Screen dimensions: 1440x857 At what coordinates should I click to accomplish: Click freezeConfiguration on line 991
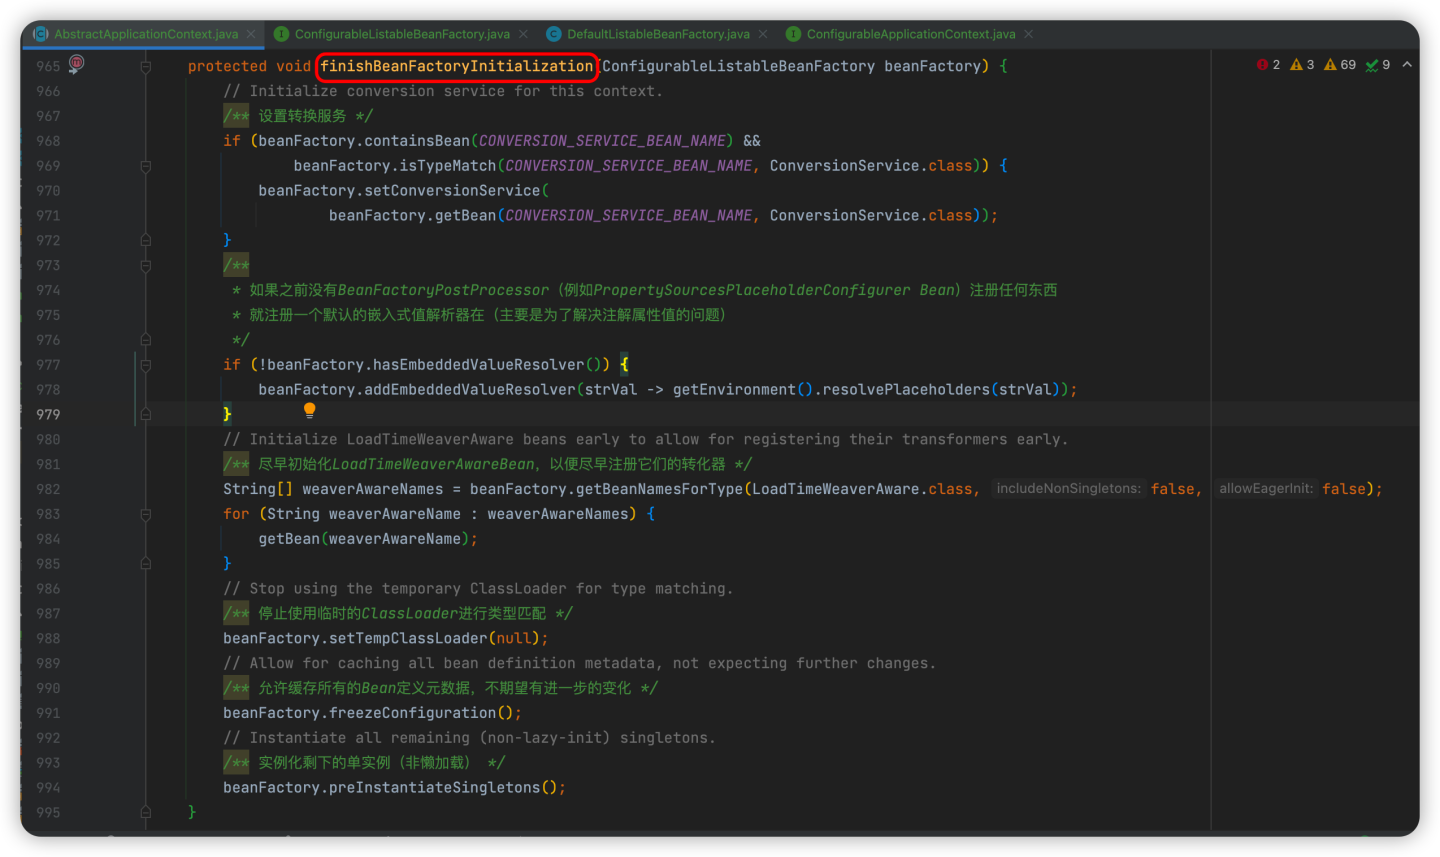[413, 713]
